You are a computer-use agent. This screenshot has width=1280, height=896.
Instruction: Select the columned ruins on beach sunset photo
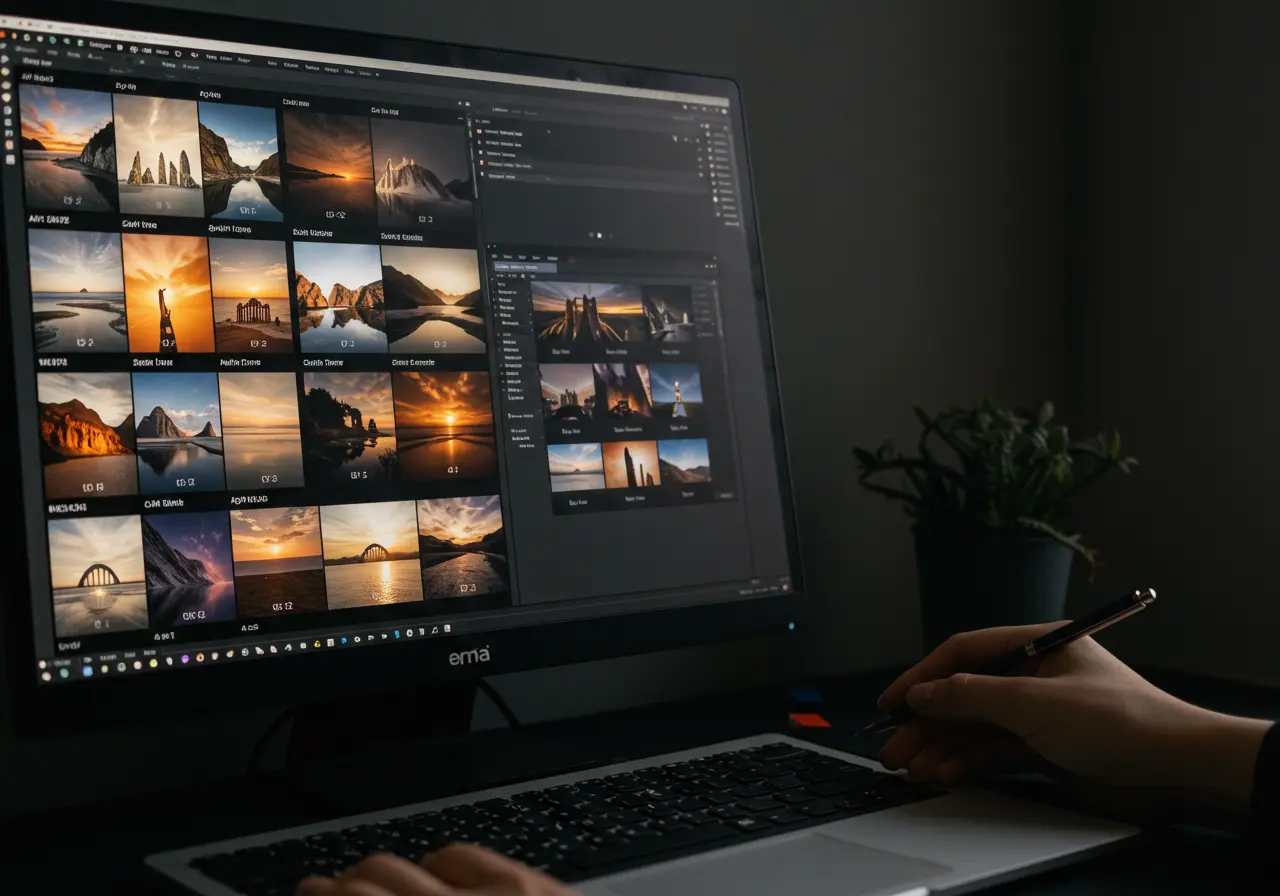[250, 296]
